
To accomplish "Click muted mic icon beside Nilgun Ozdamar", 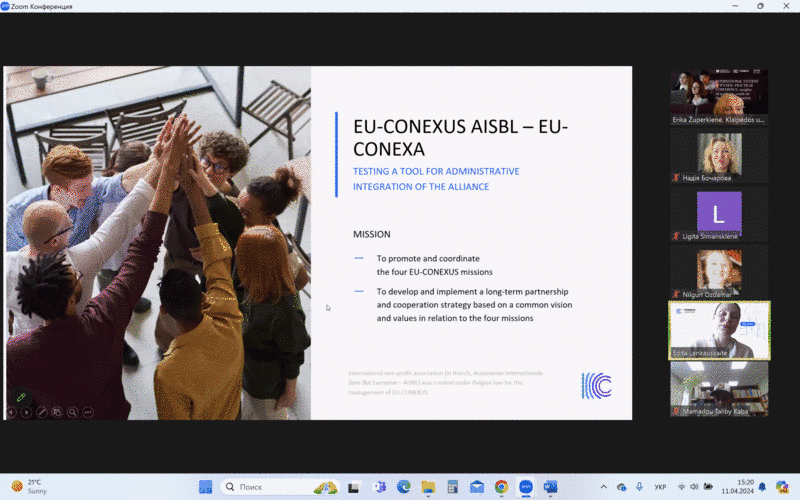I will 676,294.
